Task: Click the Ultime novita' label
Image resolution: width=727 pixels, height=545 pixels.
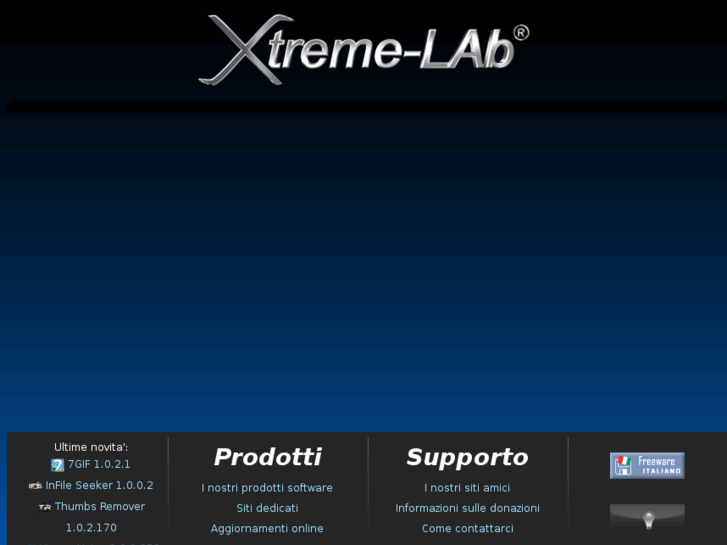Action: pyautogui.click(x=91, y=447)
